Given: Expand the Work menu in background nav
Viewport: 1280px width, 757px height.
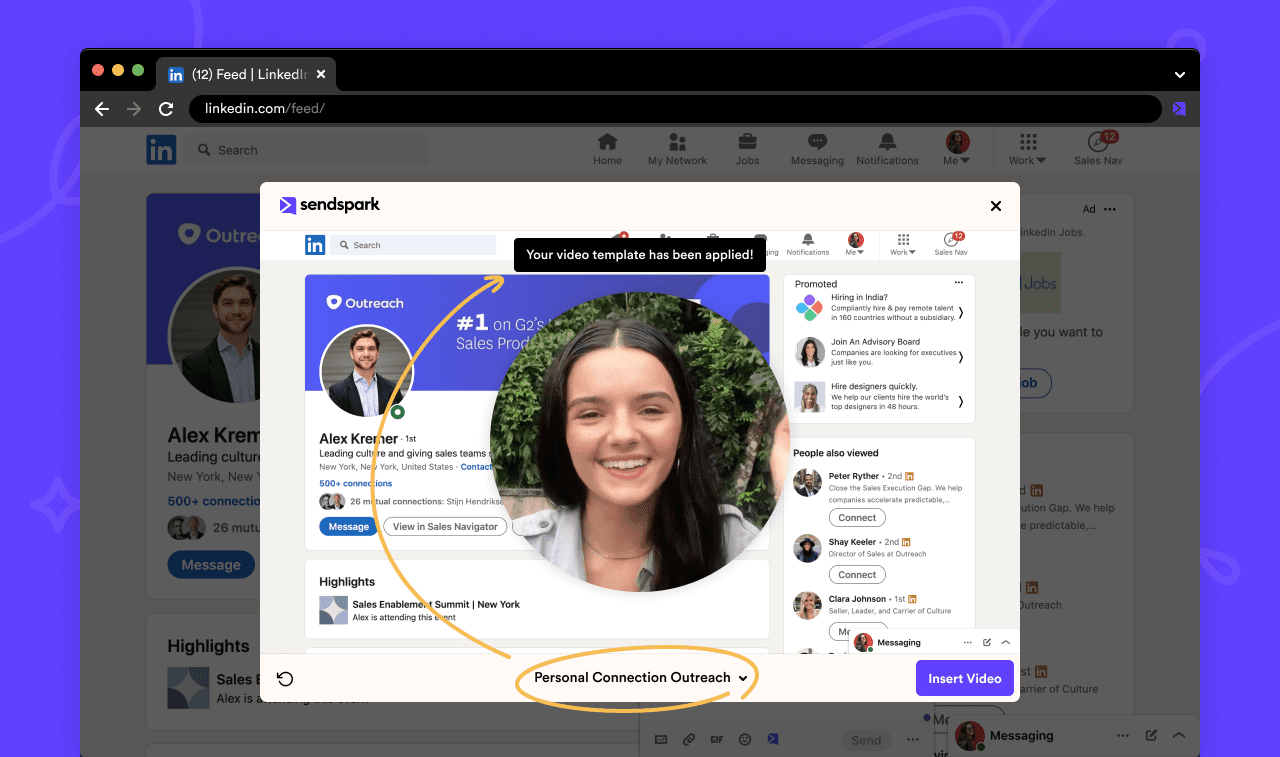Looking at the screenshot, I should (x=1027, y=149).
